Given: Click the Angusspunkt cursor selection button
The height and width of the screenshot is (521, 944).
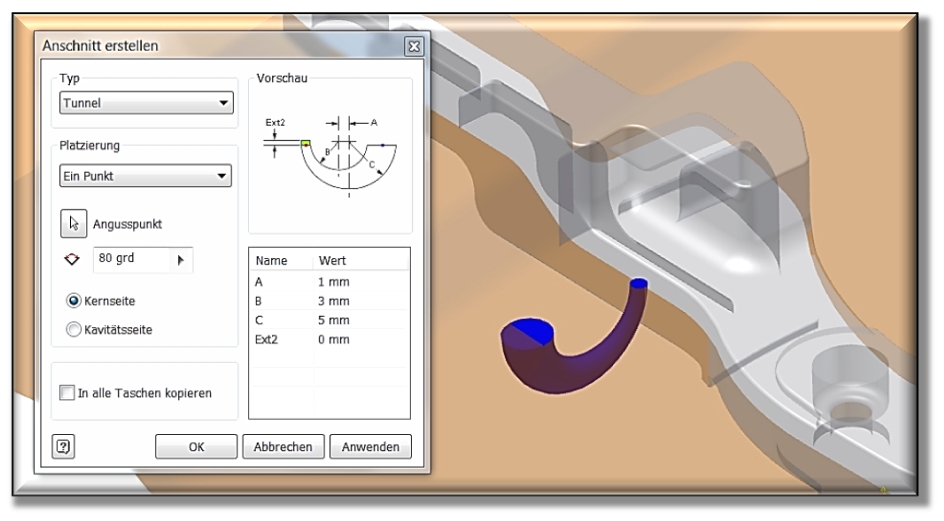Looking at the screenshot, I should tap(72, 223).
